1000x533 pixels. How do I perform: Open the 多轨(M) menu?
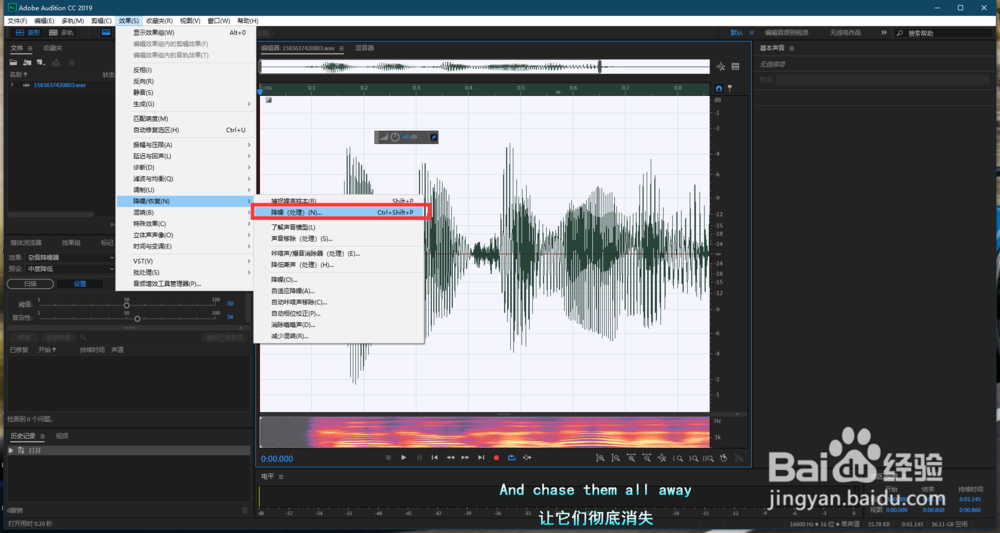pos(72,21)
